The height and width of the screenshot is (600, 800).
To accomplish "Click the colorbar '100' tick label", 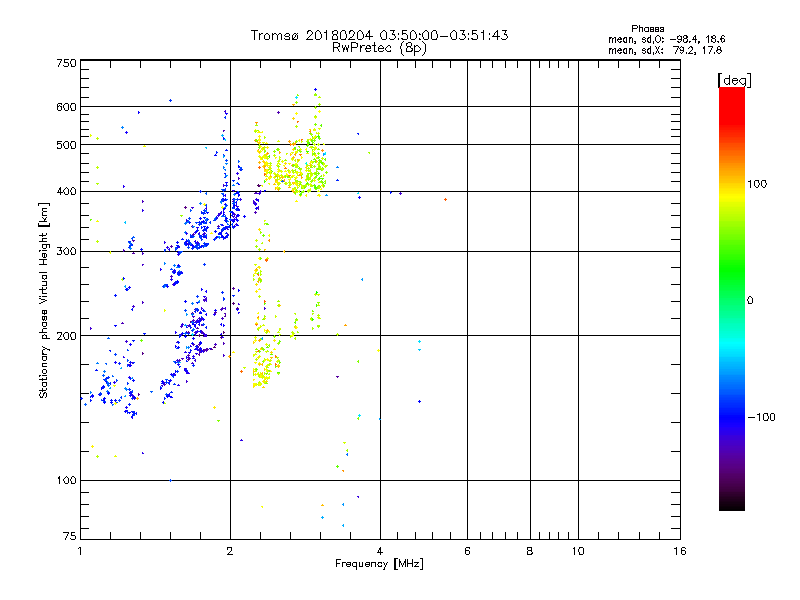I will pos(757,184).
